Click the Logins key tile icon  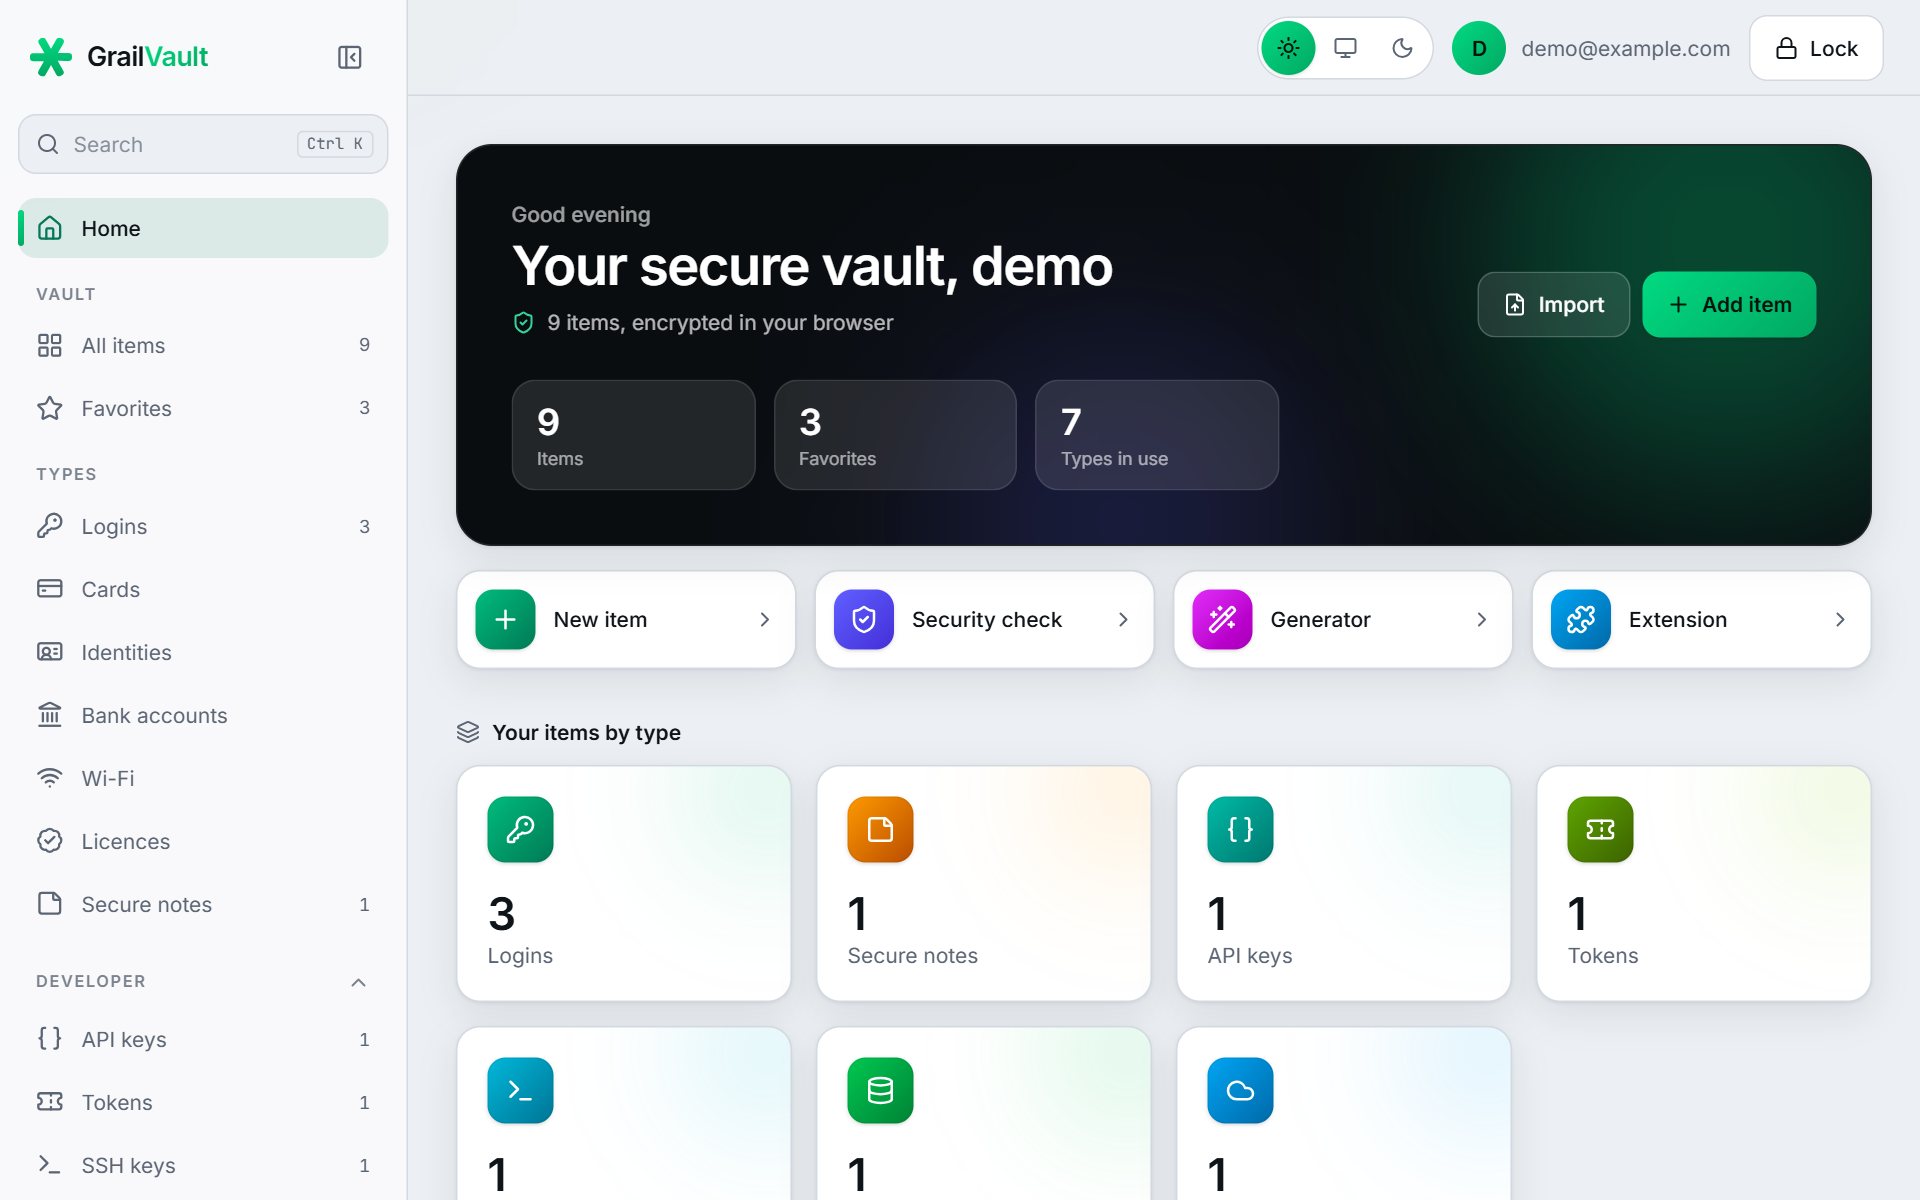point(520,829)
